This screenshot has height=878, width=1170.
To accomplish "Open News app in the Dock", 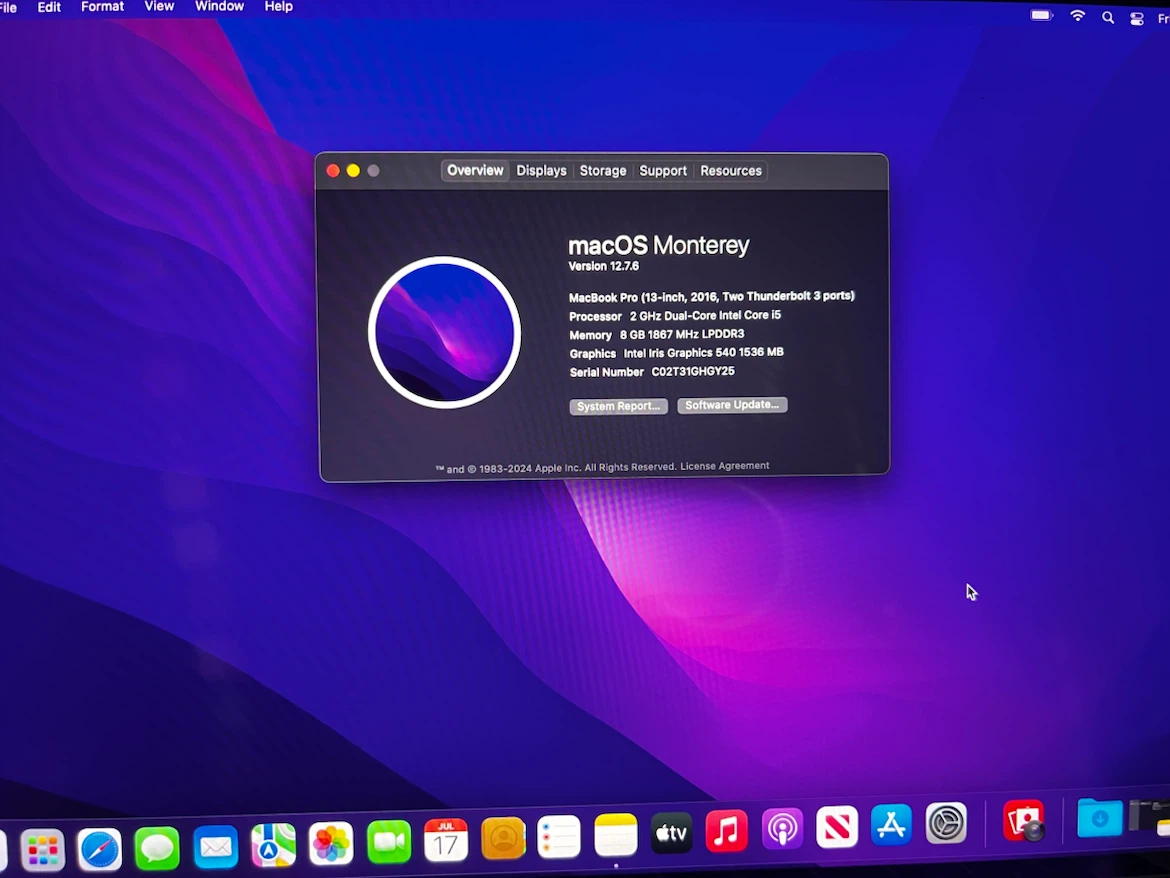I will [x=837, y=827].
